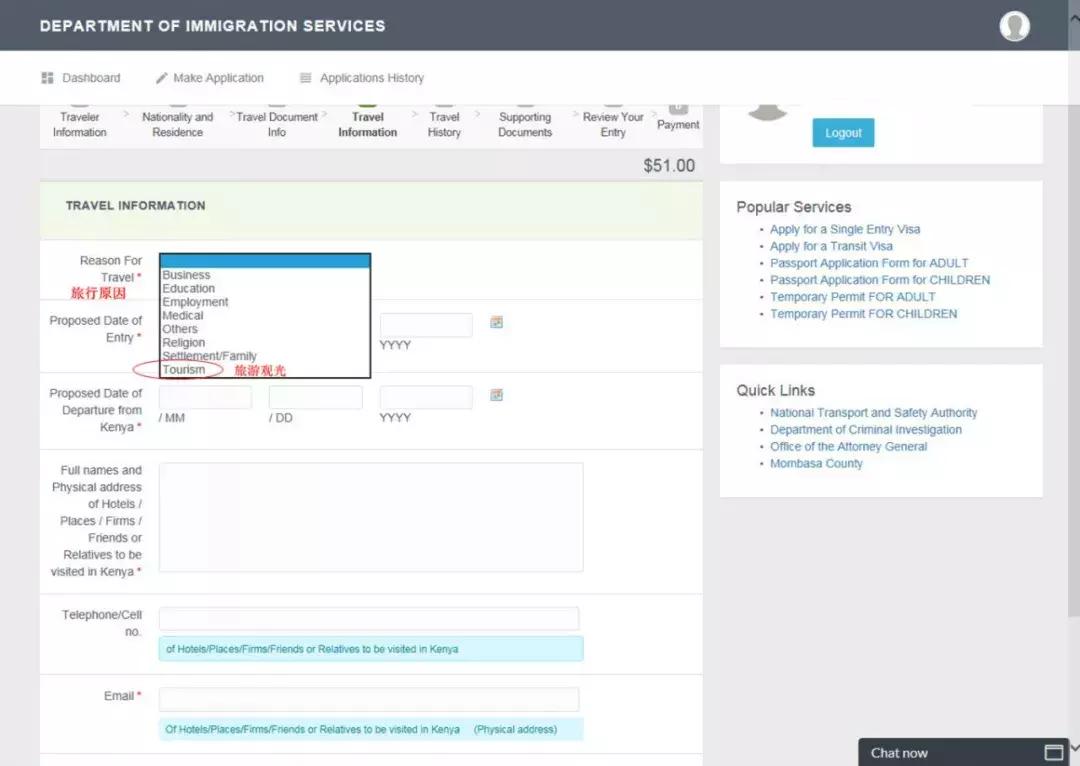Visit Mombasa County link
This screenshot has width=1080, height=766.
(x=816, y=463)
